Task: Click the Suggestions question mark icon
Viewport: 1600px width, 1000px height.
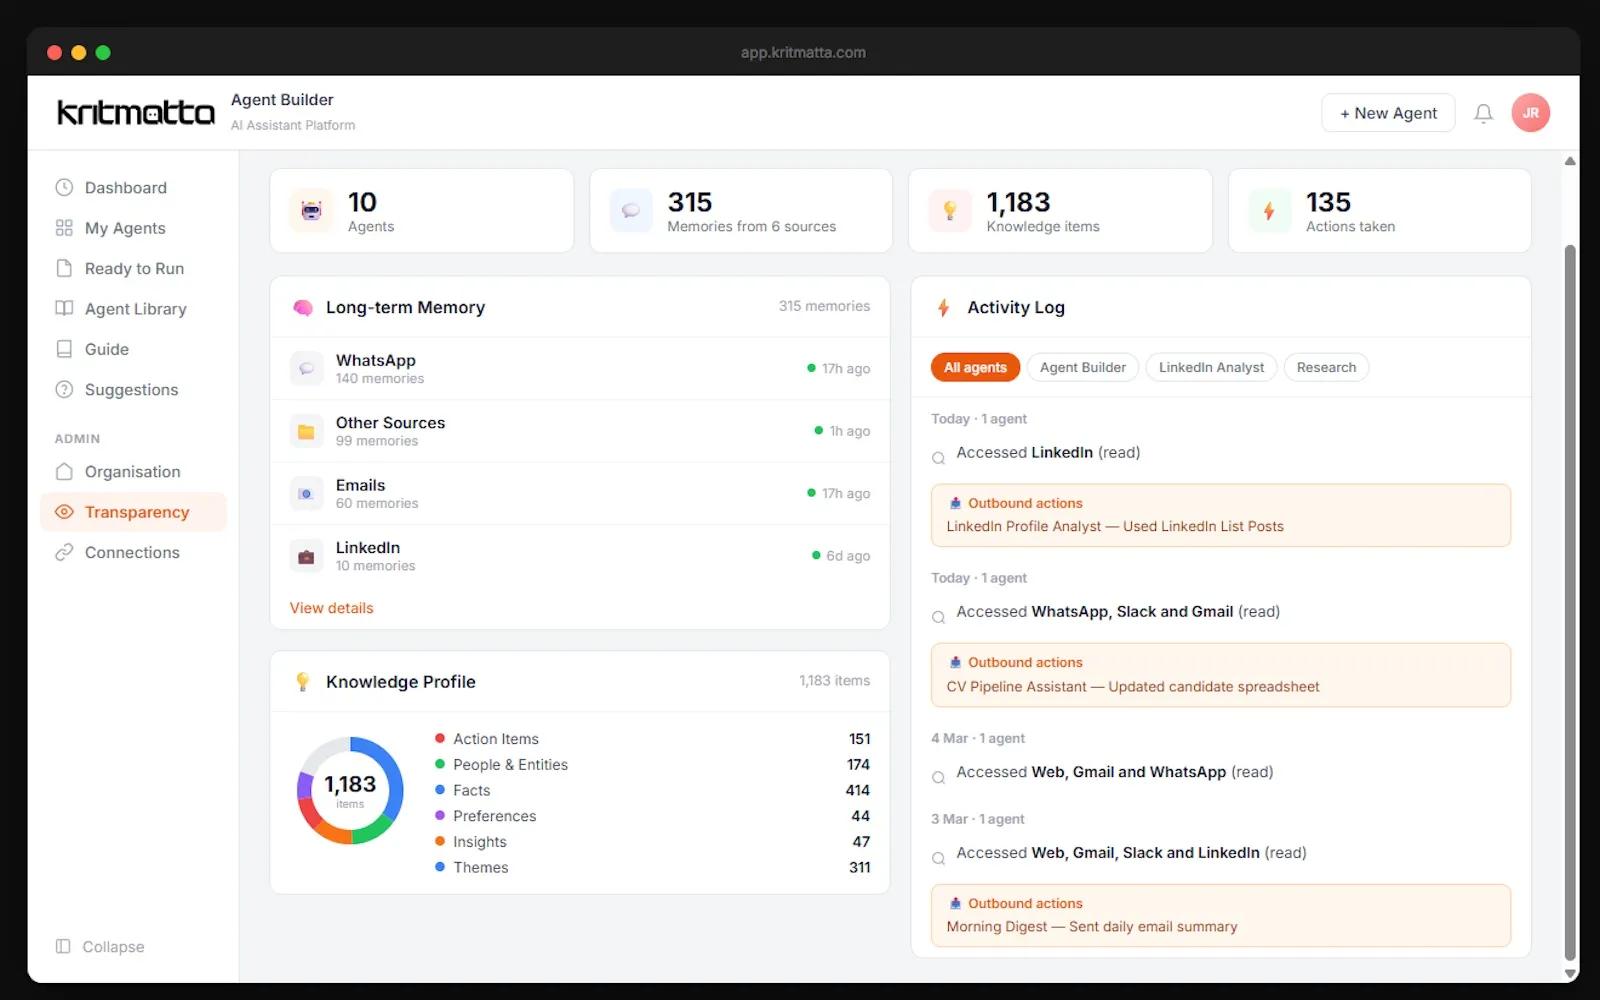Action: point(64,390)
